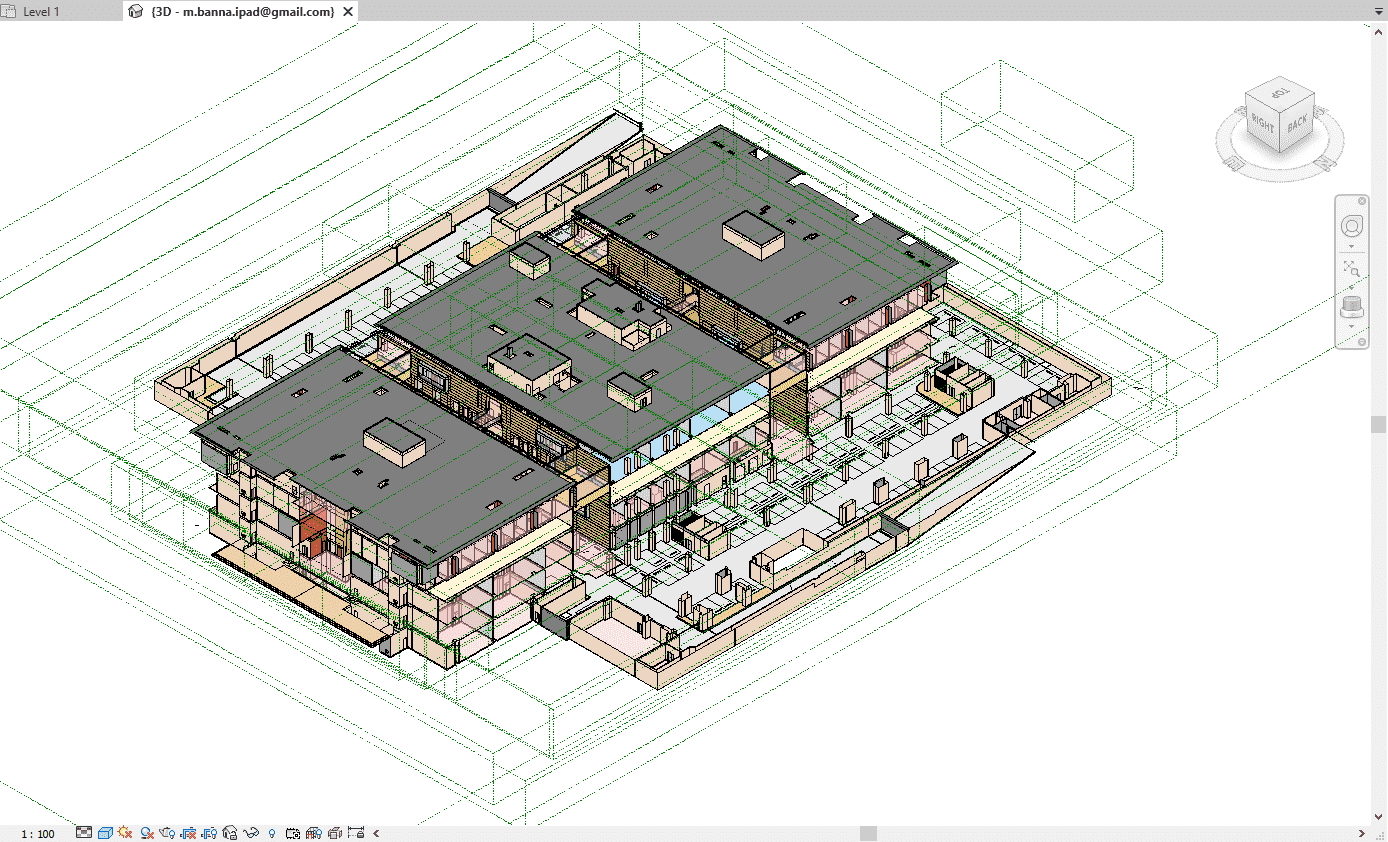
Task: Expand the Steering Wheel dropdown arrow
Action: click(1351, 246)
